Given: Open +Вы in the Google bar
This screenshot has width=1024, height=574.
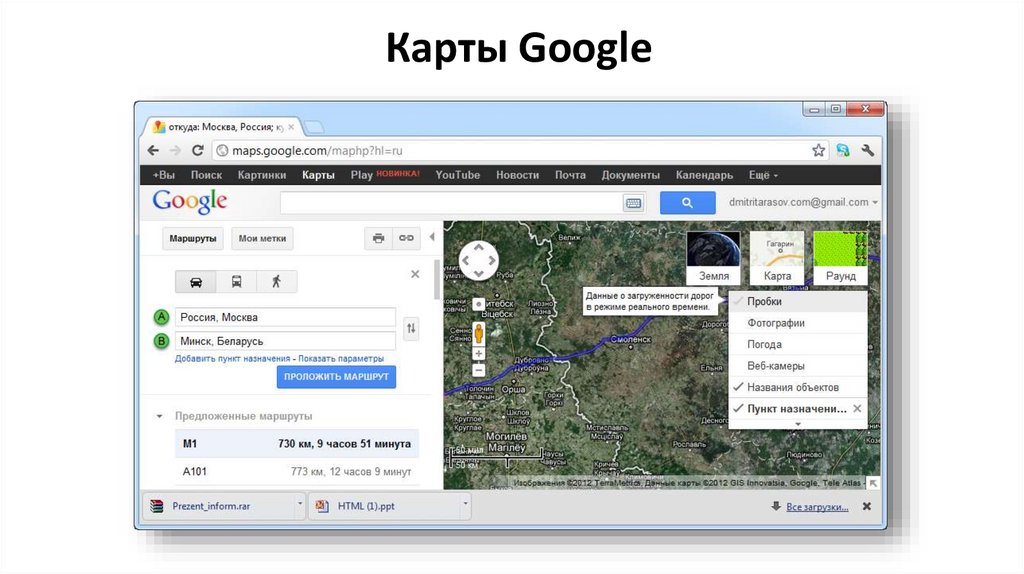Looking at the screenshot, I should point(163,175).
